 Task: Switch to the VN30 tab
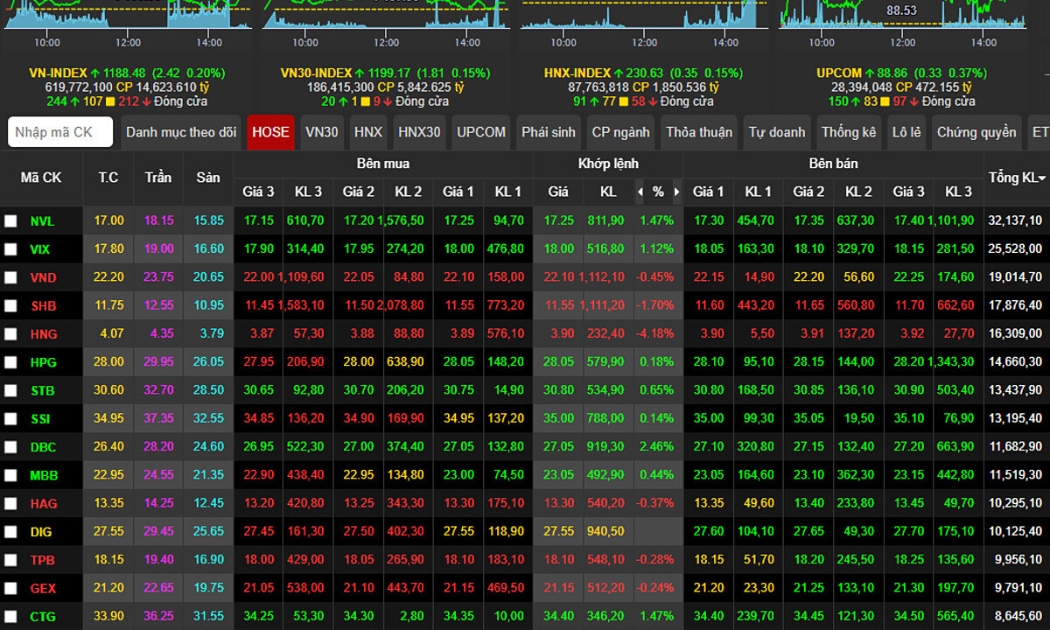pyautogui.click(x=322, y=132)
